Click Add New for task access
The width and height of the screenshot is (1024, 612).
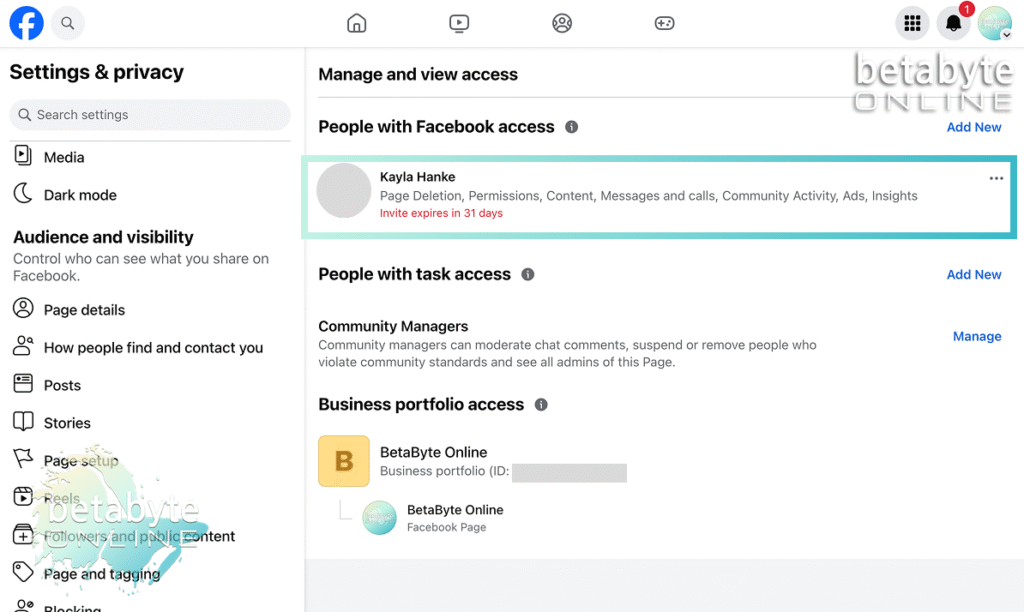pos(973,274)
